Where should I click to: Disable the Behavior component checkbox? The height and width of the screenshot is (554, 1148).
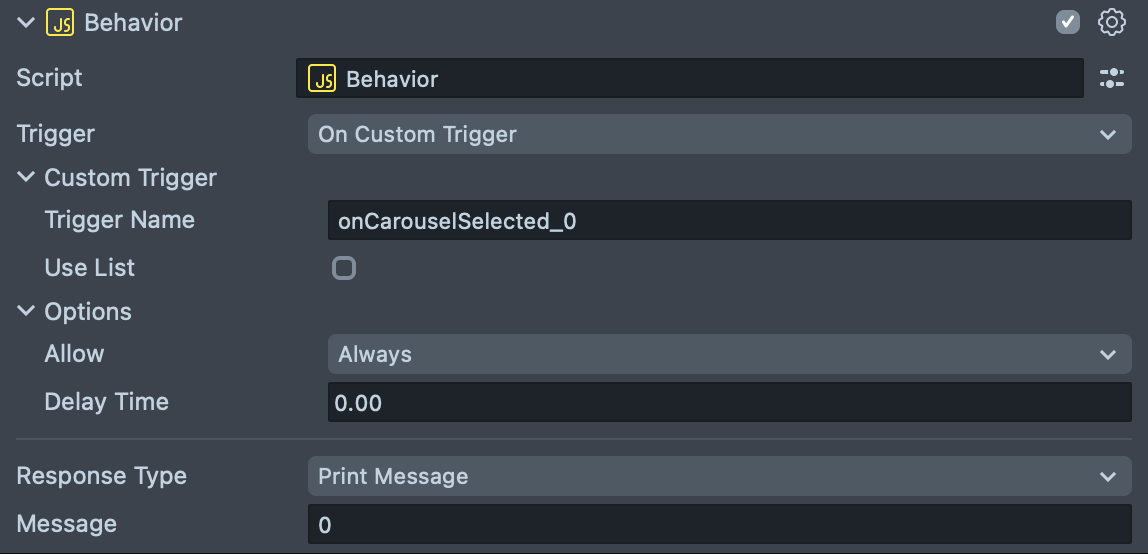pyautogui.click(x=1068, y=23)
